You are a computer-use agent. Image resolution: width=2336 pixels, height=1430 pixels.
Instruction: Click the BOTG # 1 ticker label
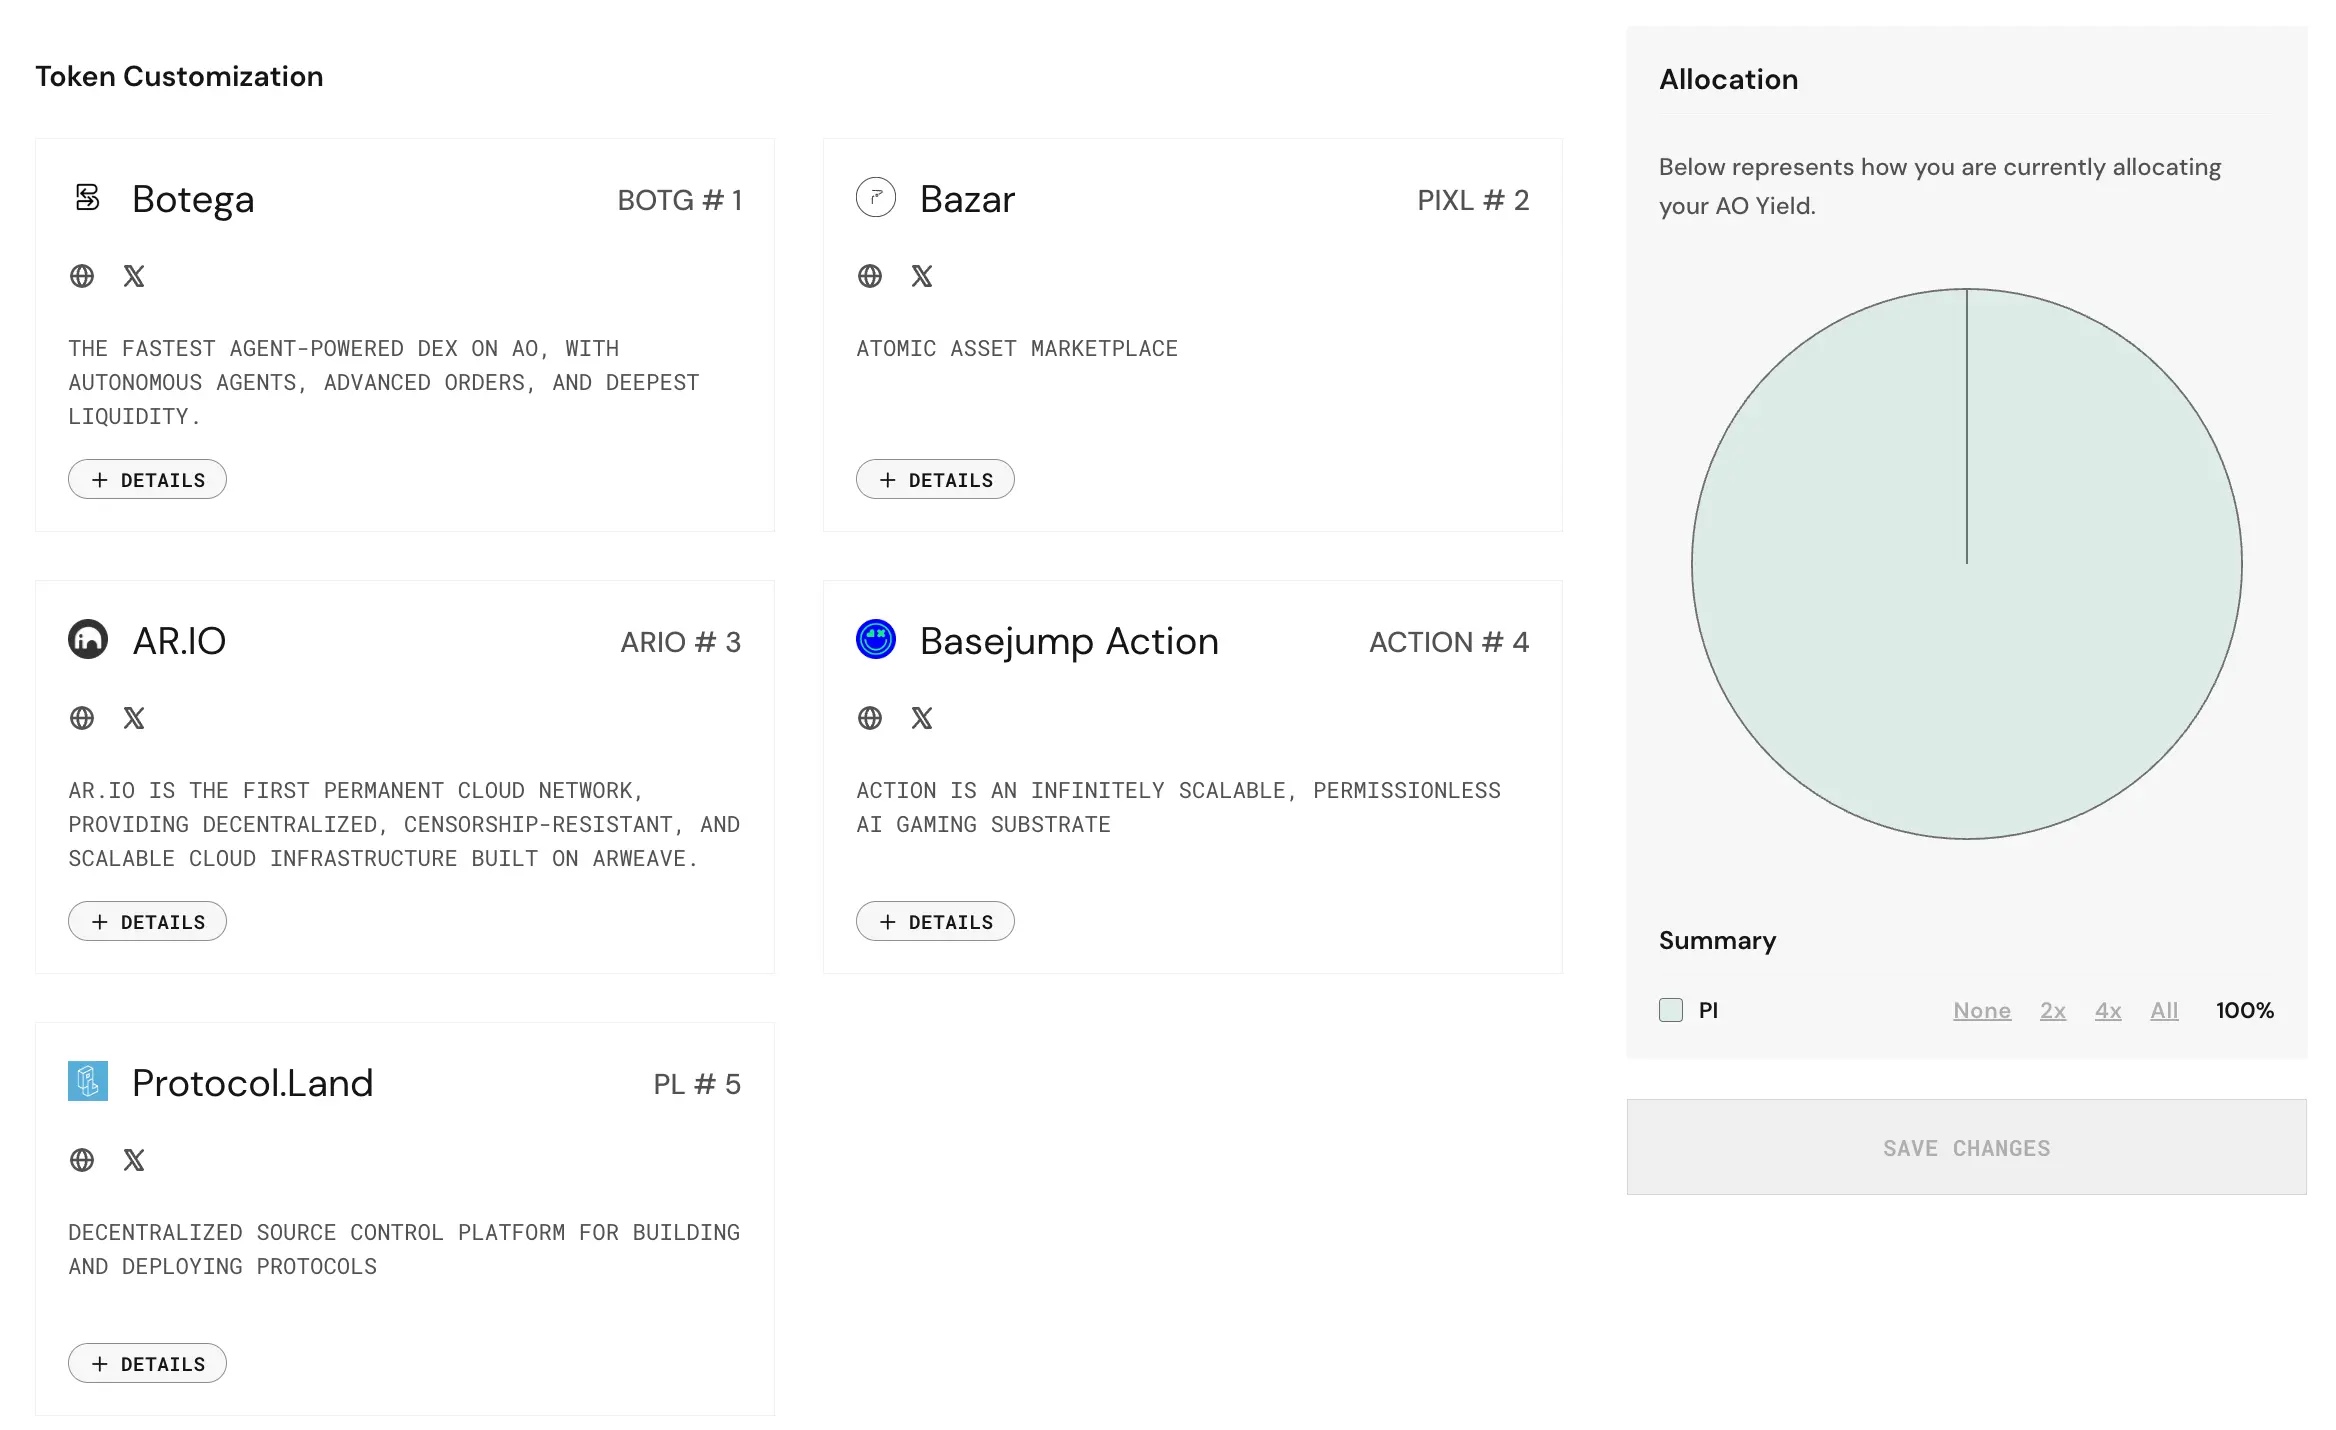(679, 200)
